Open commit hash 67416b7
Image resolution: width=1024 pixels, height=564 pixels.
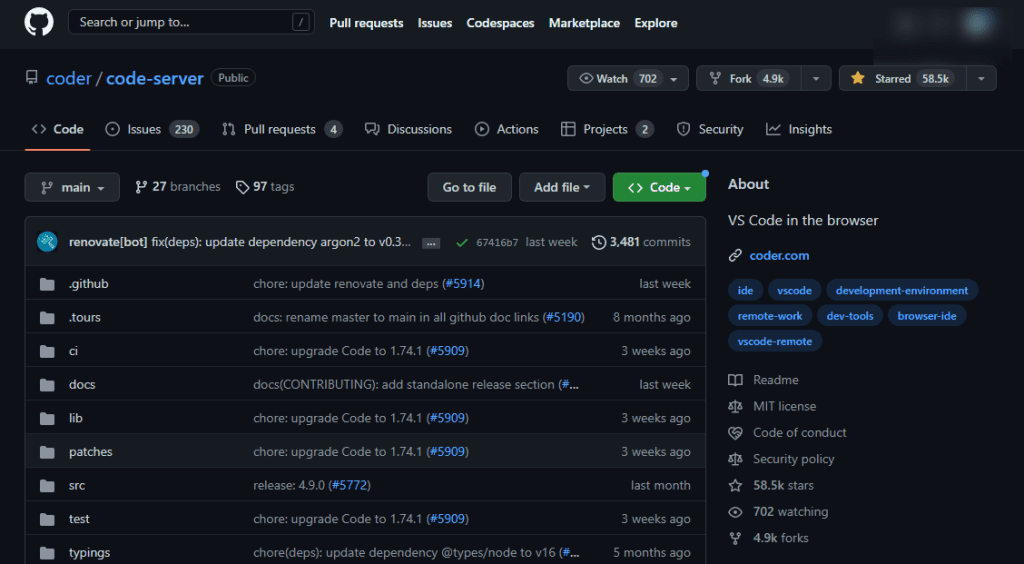point(497,243)
